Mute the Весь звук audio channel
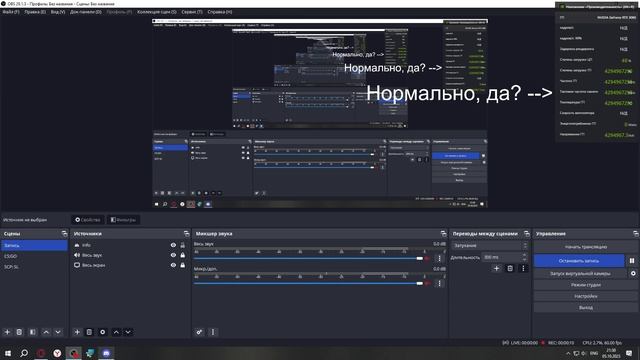Image resolution: width=640 pixels, height=360 pixels. pos(427,258)
